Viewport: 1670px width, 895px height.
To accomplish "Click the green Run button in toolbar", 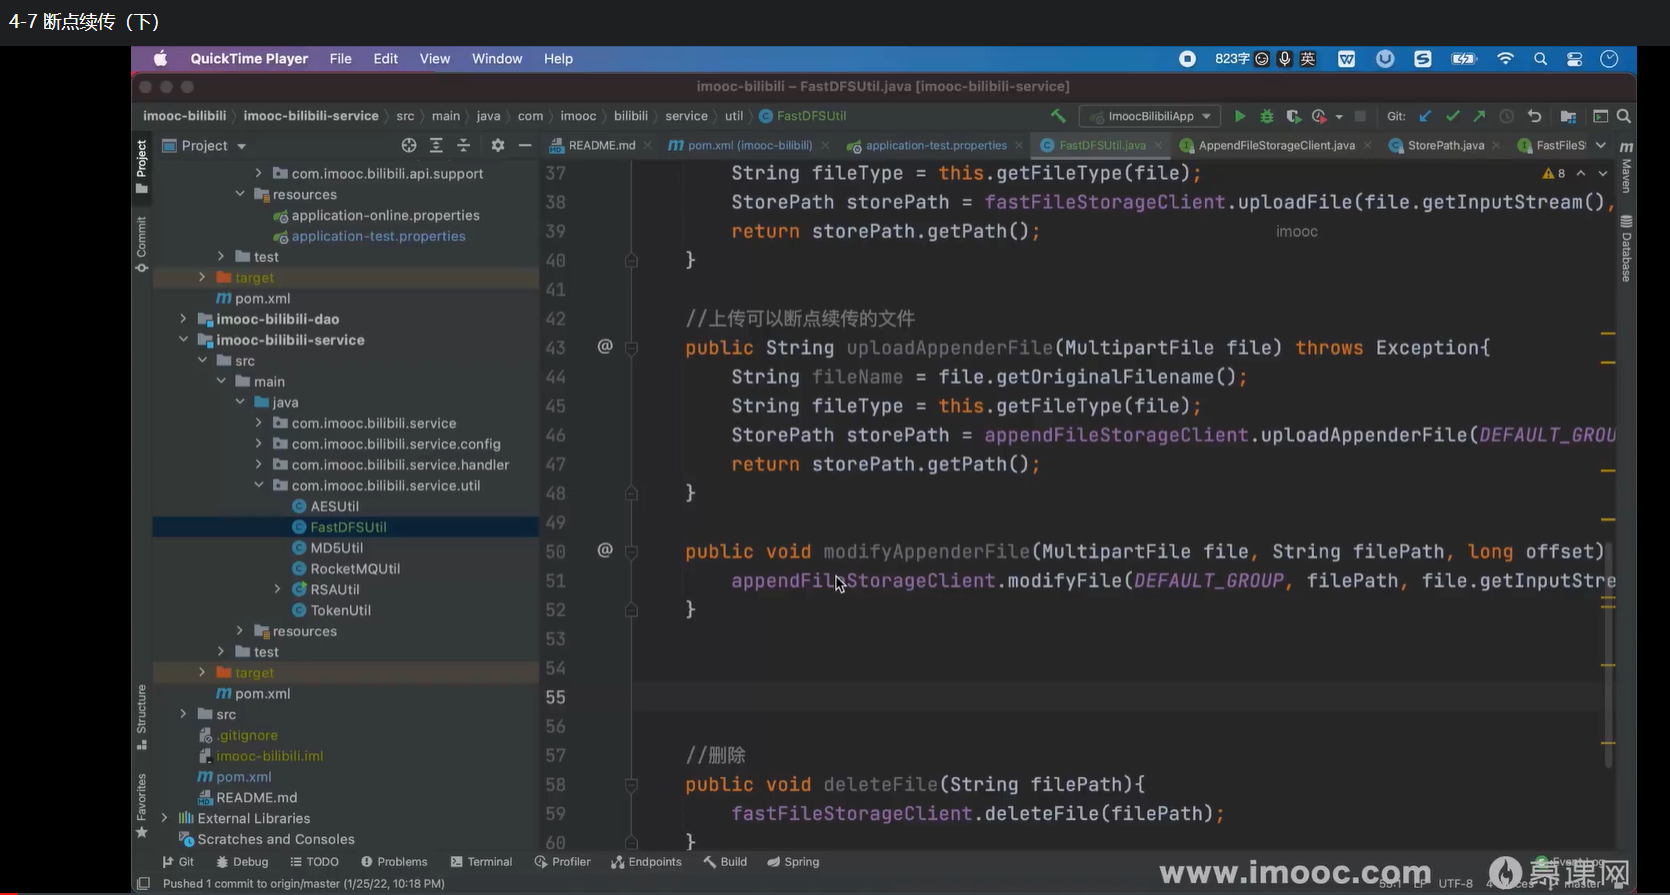I will pos(1240,116).
